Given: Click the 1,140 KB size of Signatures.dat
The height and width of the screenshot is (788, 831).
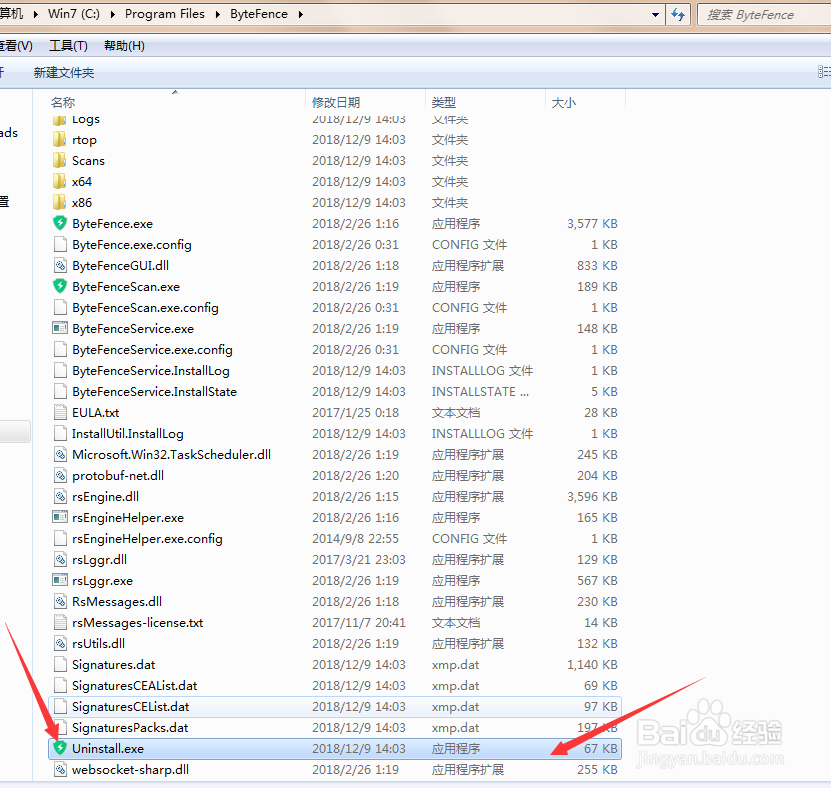Looking at the screenshot, I should click(592, 665).
